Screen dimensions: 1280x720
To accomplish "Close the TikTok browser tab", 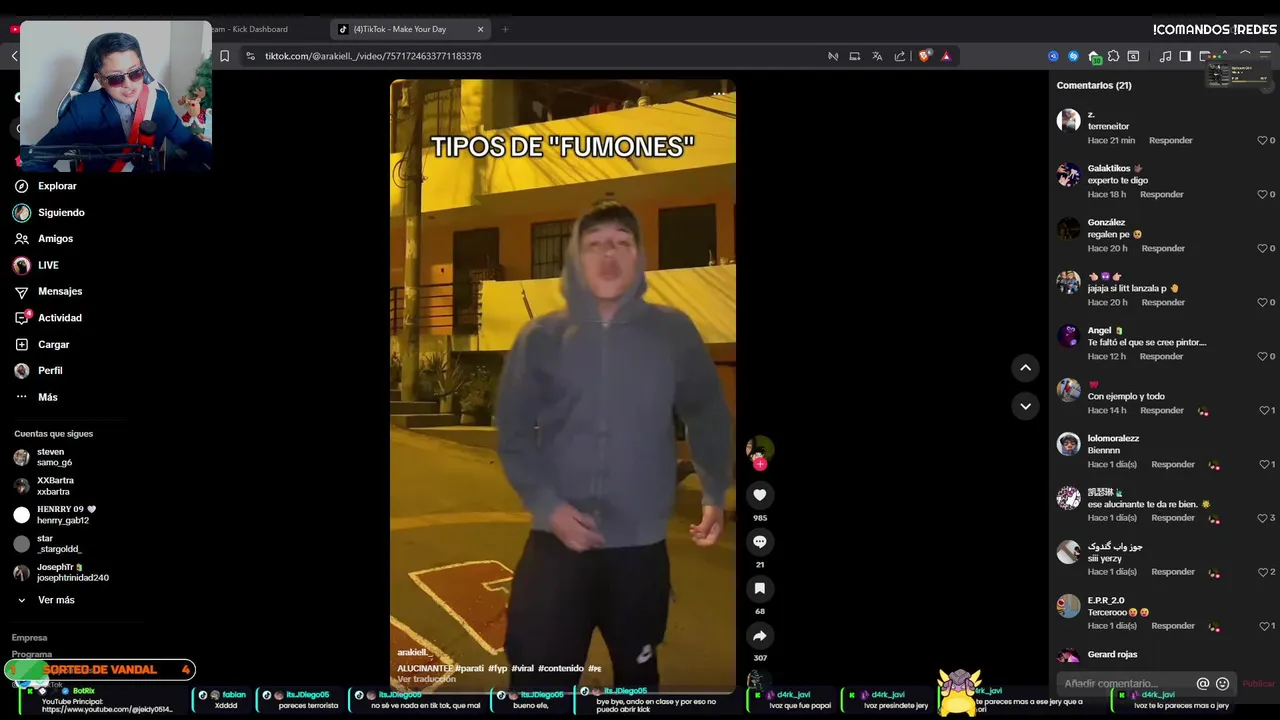I will [x=481, y=29].
